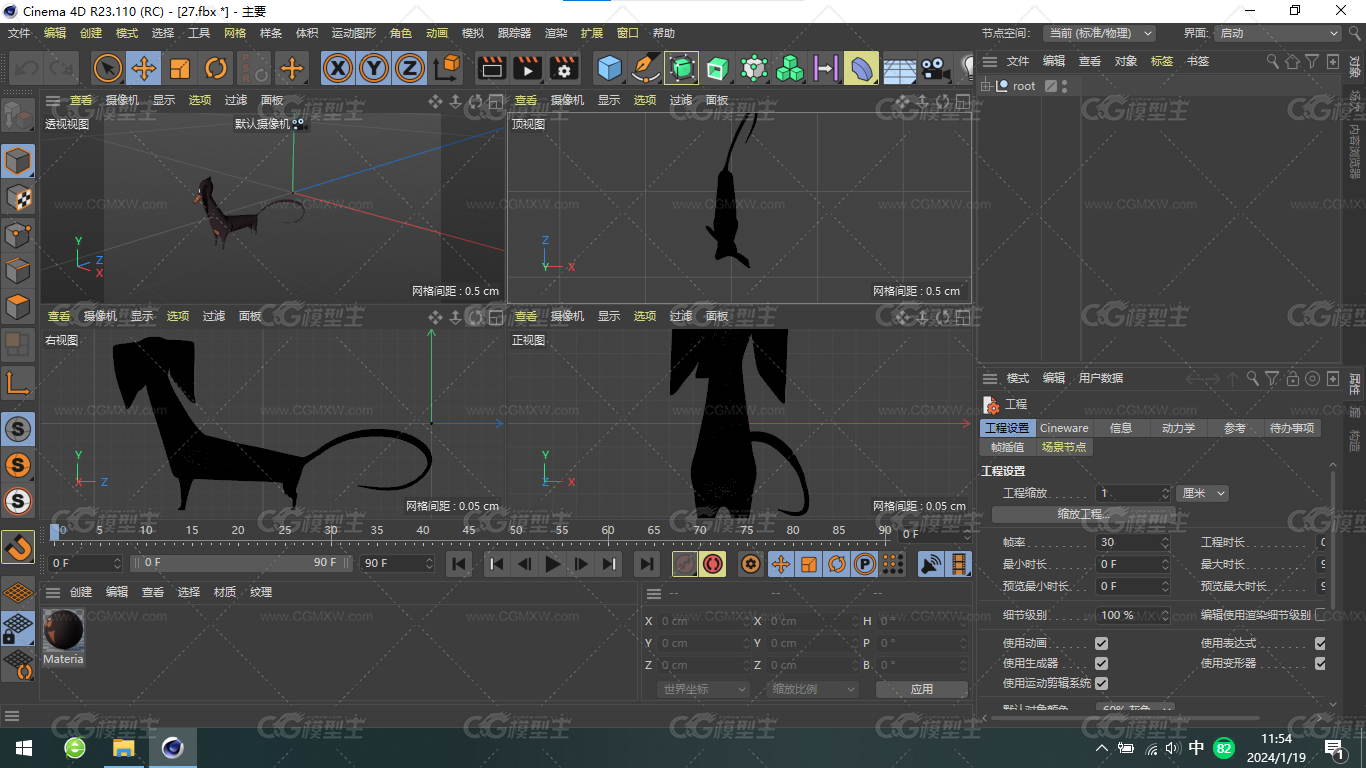Toggle the Y axis lock
This screenshot has width=1366, height=768.
coord(374,68)
